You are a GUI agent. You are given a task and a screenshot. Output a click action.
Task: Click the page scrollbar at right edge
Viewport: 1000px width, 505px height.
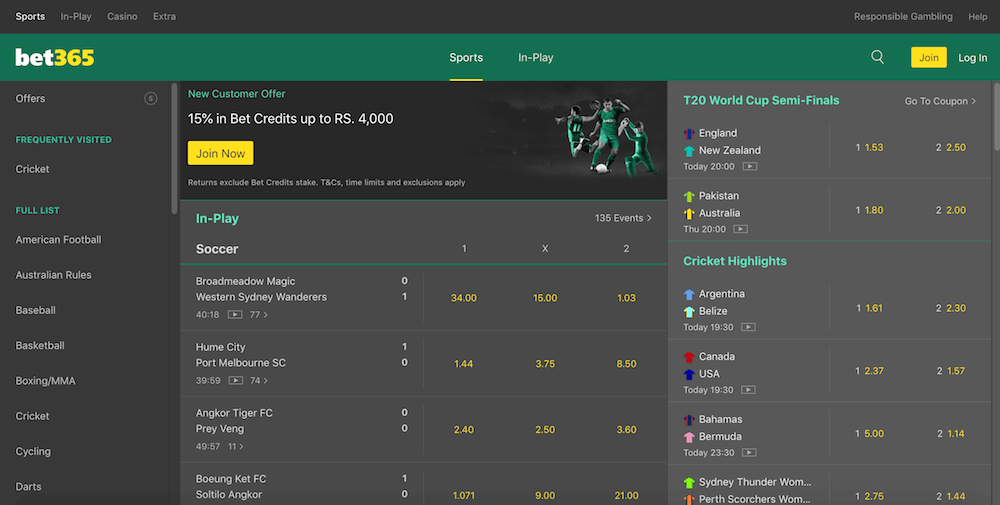click(996, 117)
